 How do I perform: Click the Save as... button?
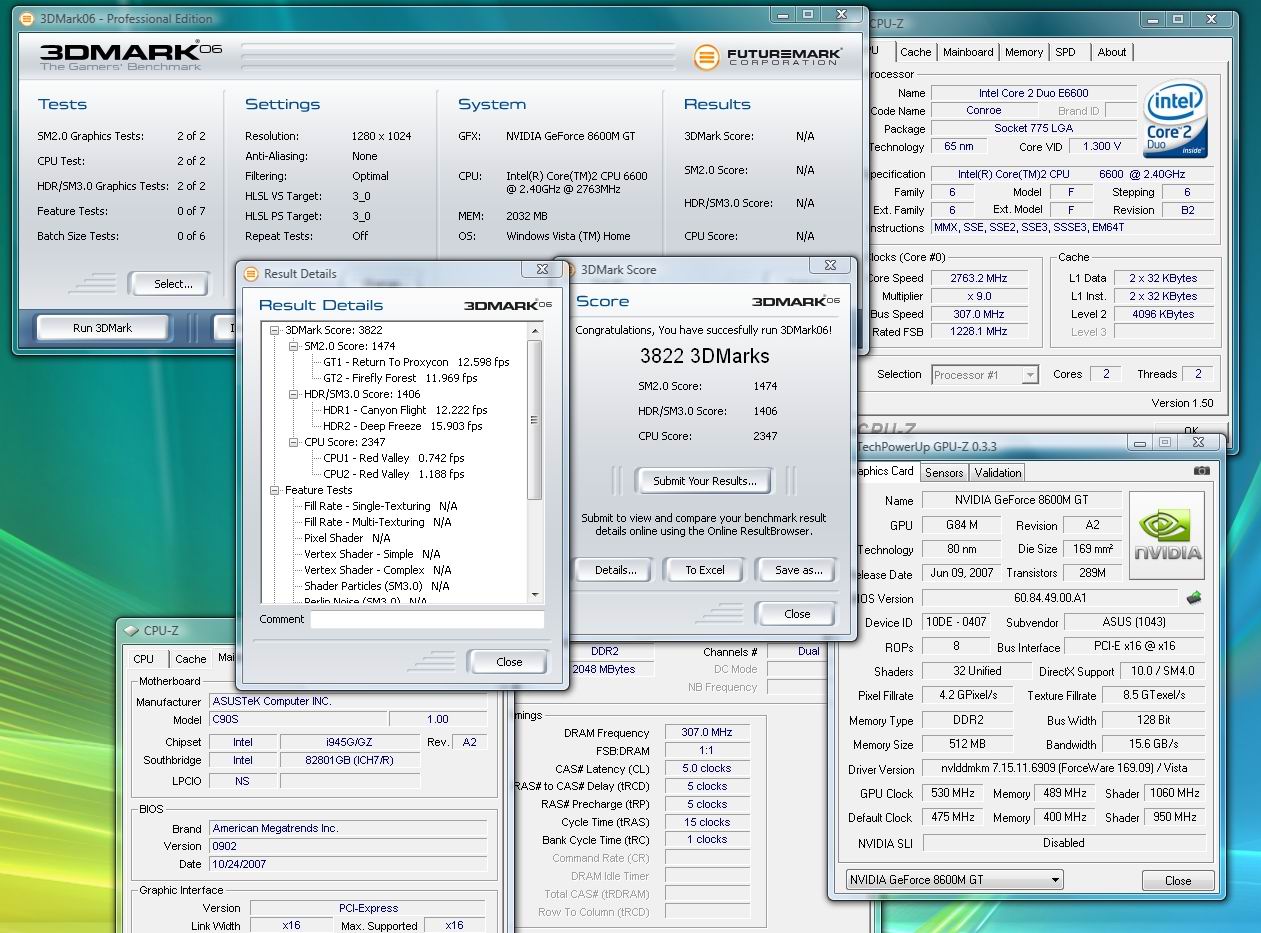pyautogui.click(x=798, y=570)
